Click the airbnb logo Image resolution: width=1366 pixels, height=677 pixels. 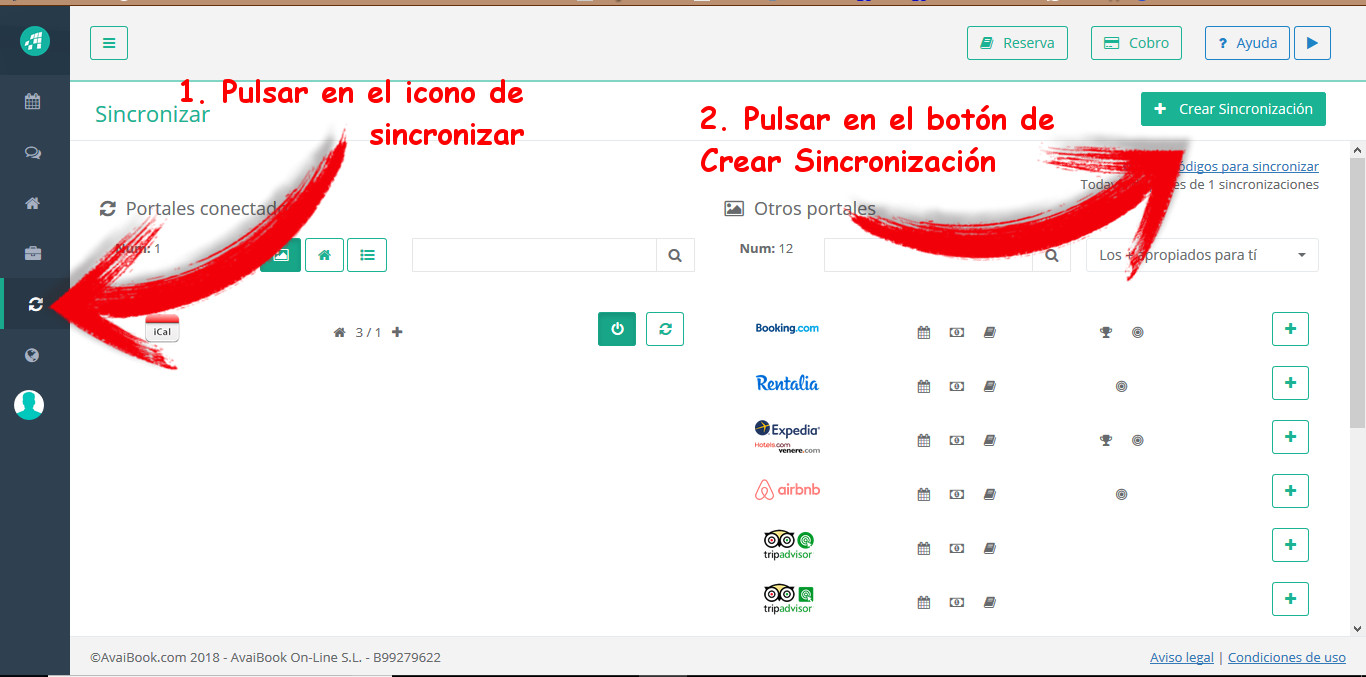[787, 490]
